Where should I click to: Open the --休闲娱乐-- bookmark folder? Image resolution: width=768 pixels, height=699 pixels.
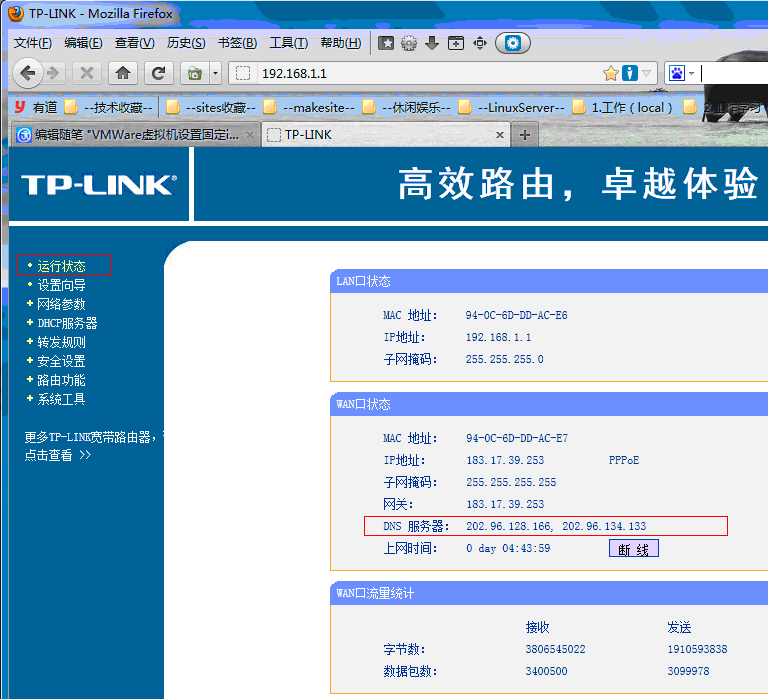406,107
